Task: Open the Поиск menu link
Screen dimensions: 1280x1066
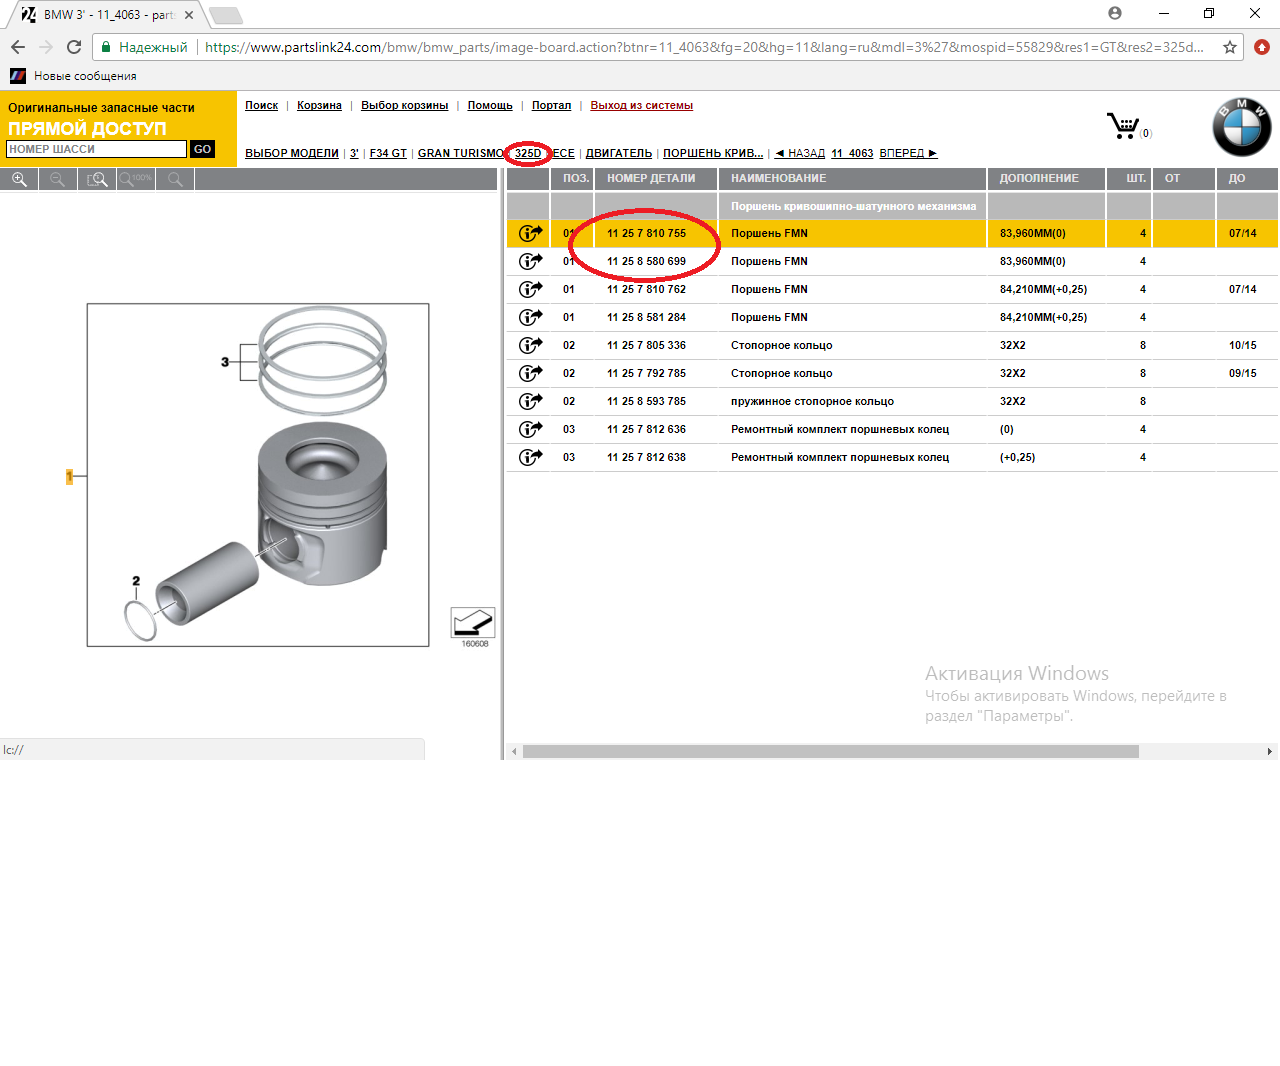Action: pos(261,105)
